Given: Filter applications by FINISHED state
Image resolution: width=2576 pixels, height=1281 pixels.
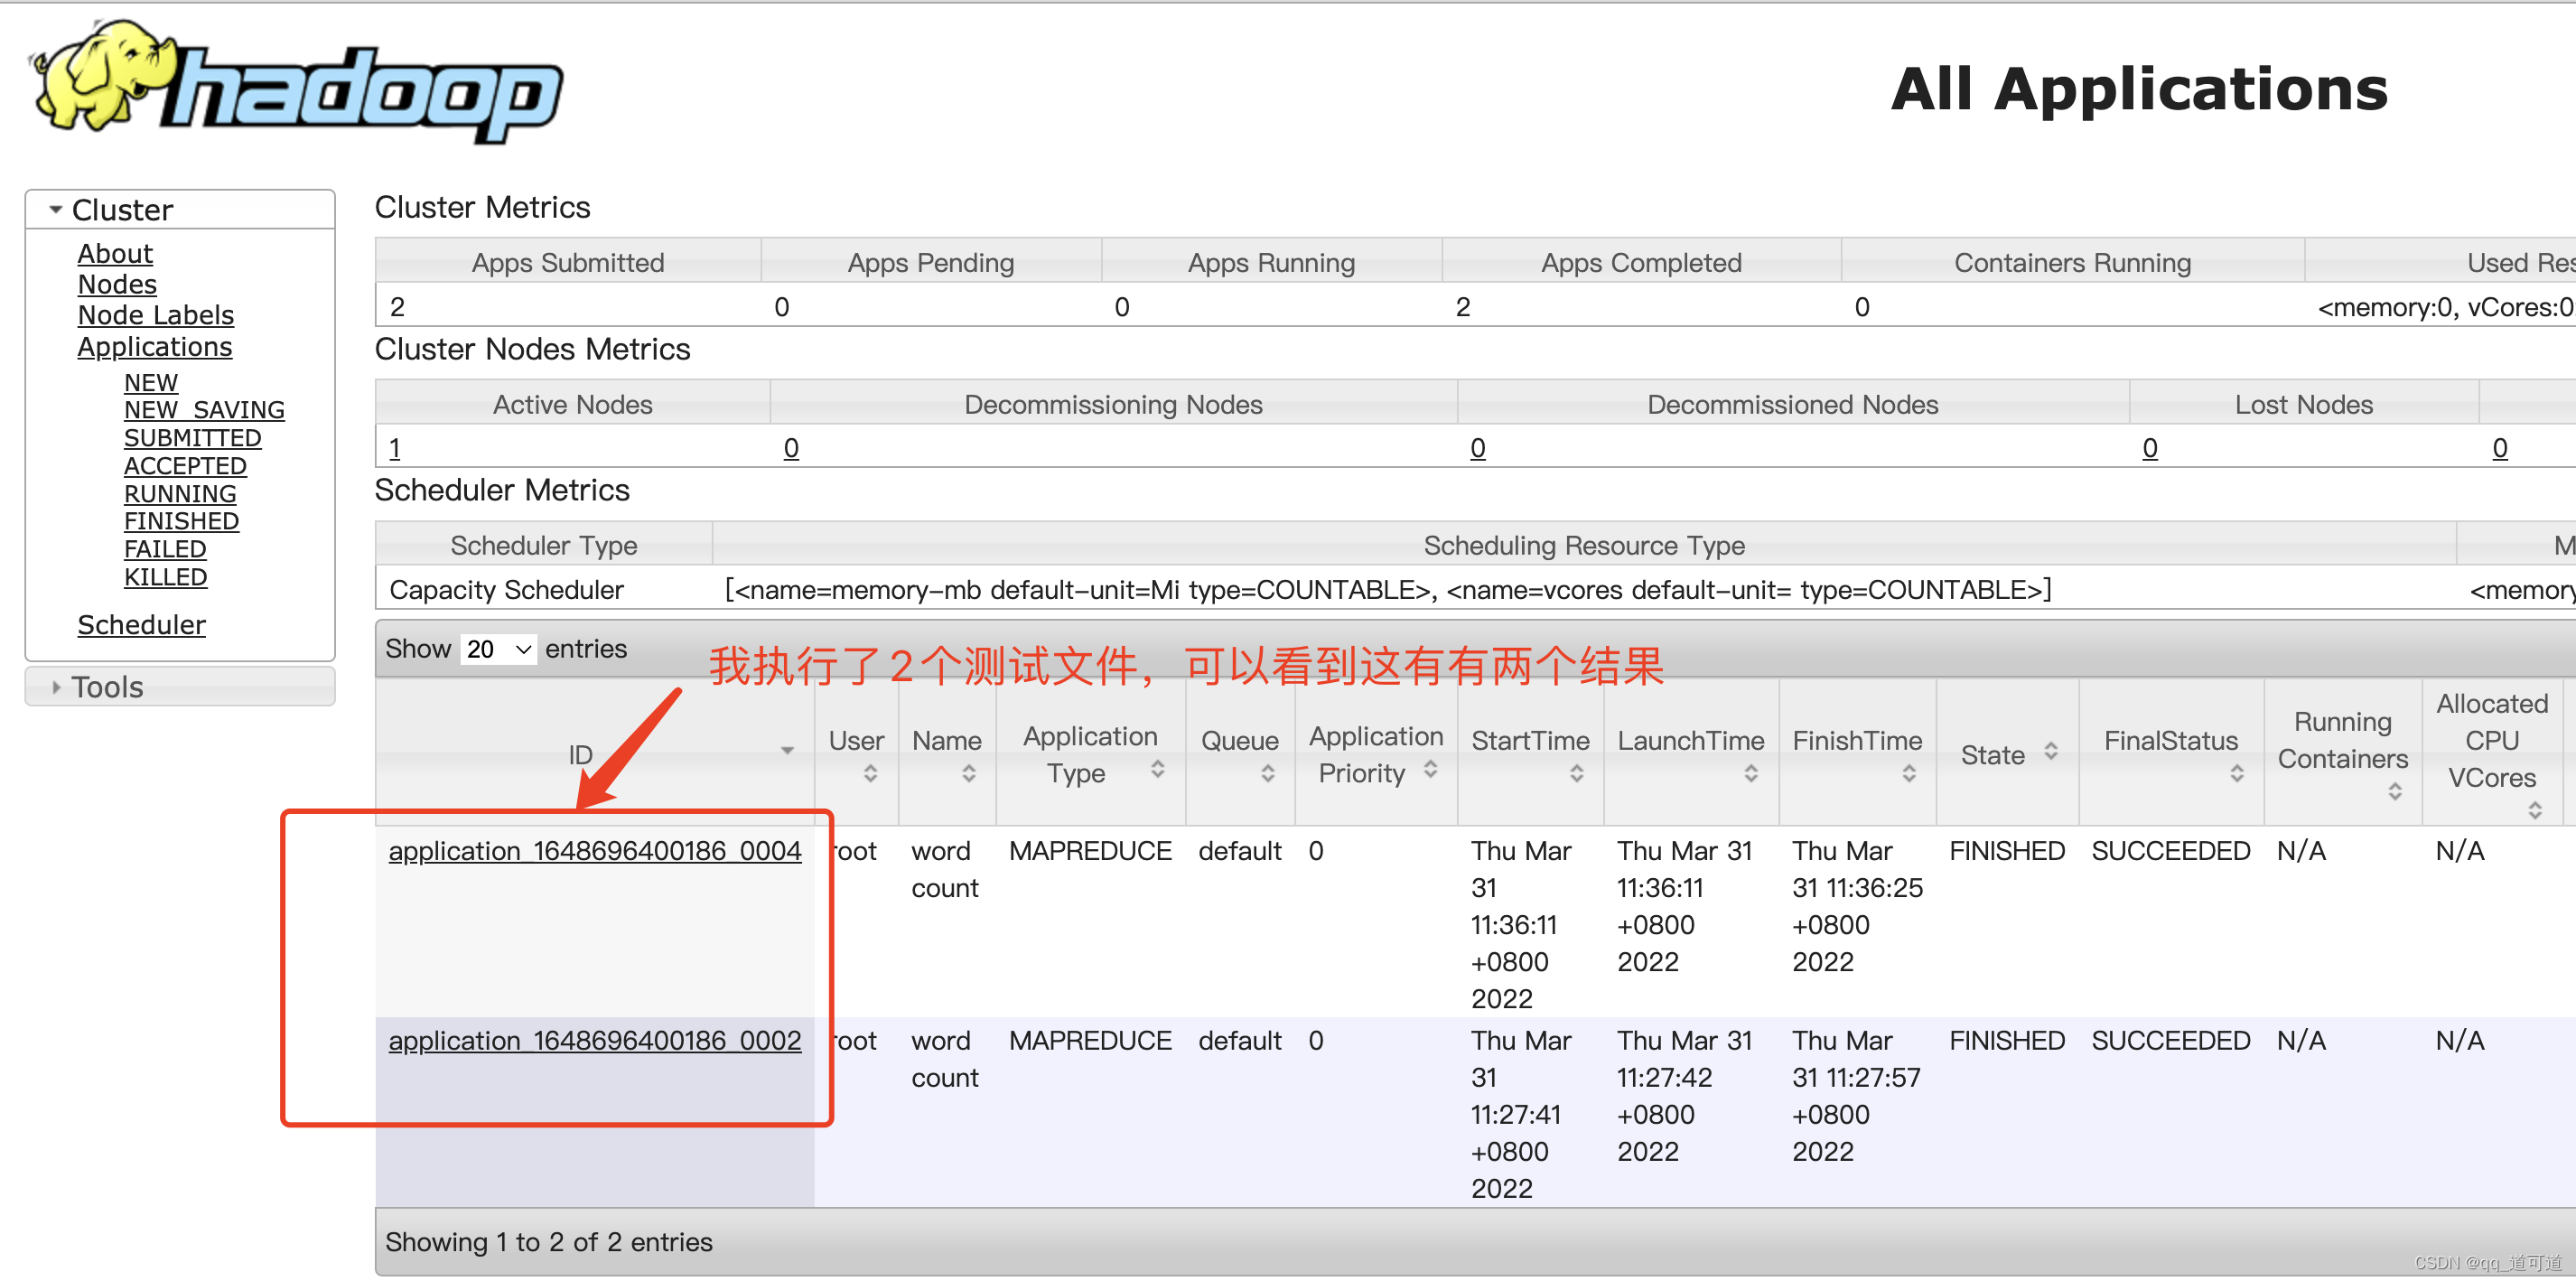Looking at the screenshot, I should (181, 521).
